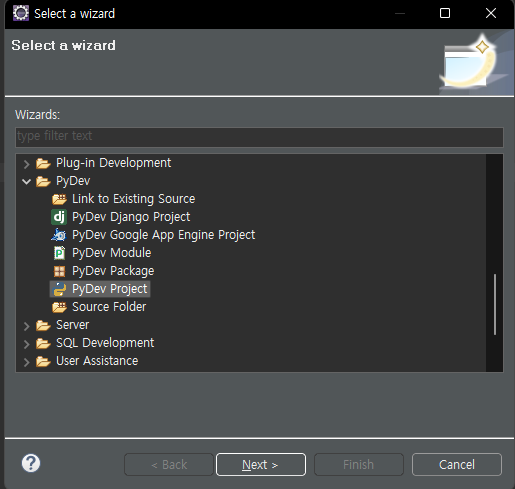
Task: Expand the Server category
Action: point(26,326)
